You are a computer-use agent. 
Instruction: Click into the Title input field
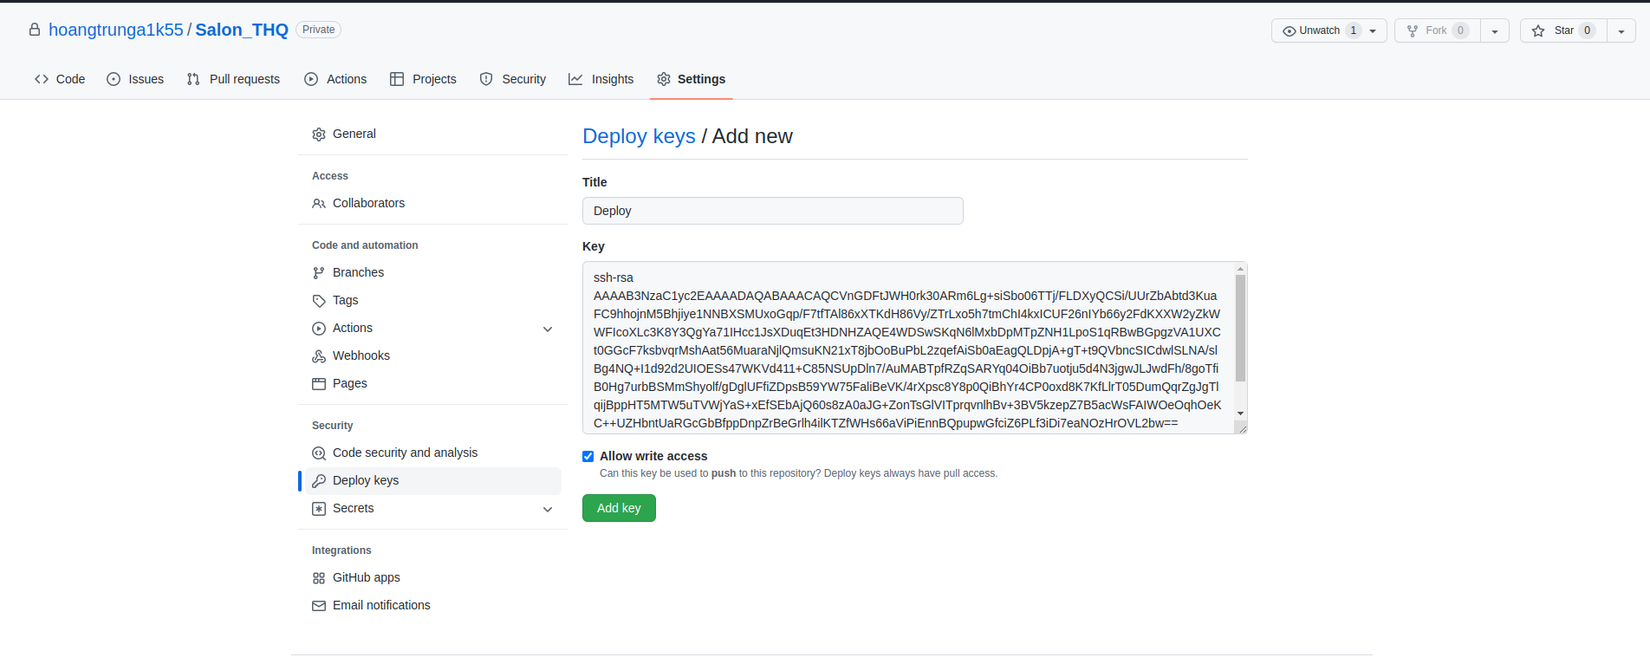point(772,211)
